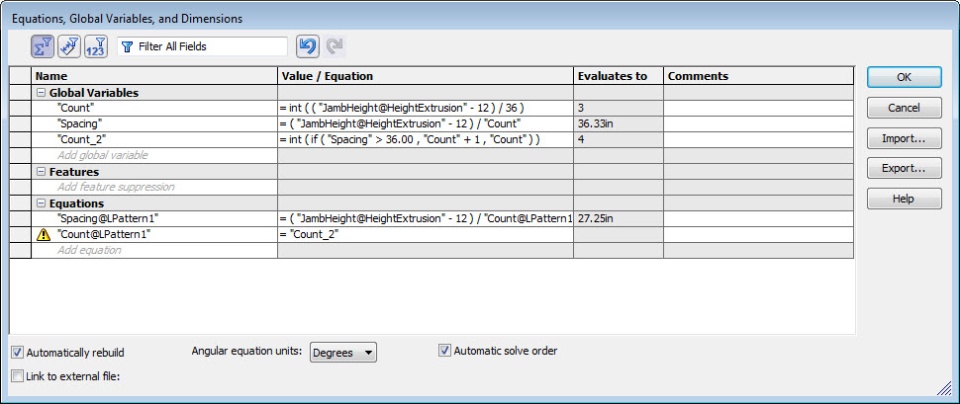The height and width of the screenshot is (404, 960).
Task: Collapse the Global Variables section
Action: click(41, 93)
